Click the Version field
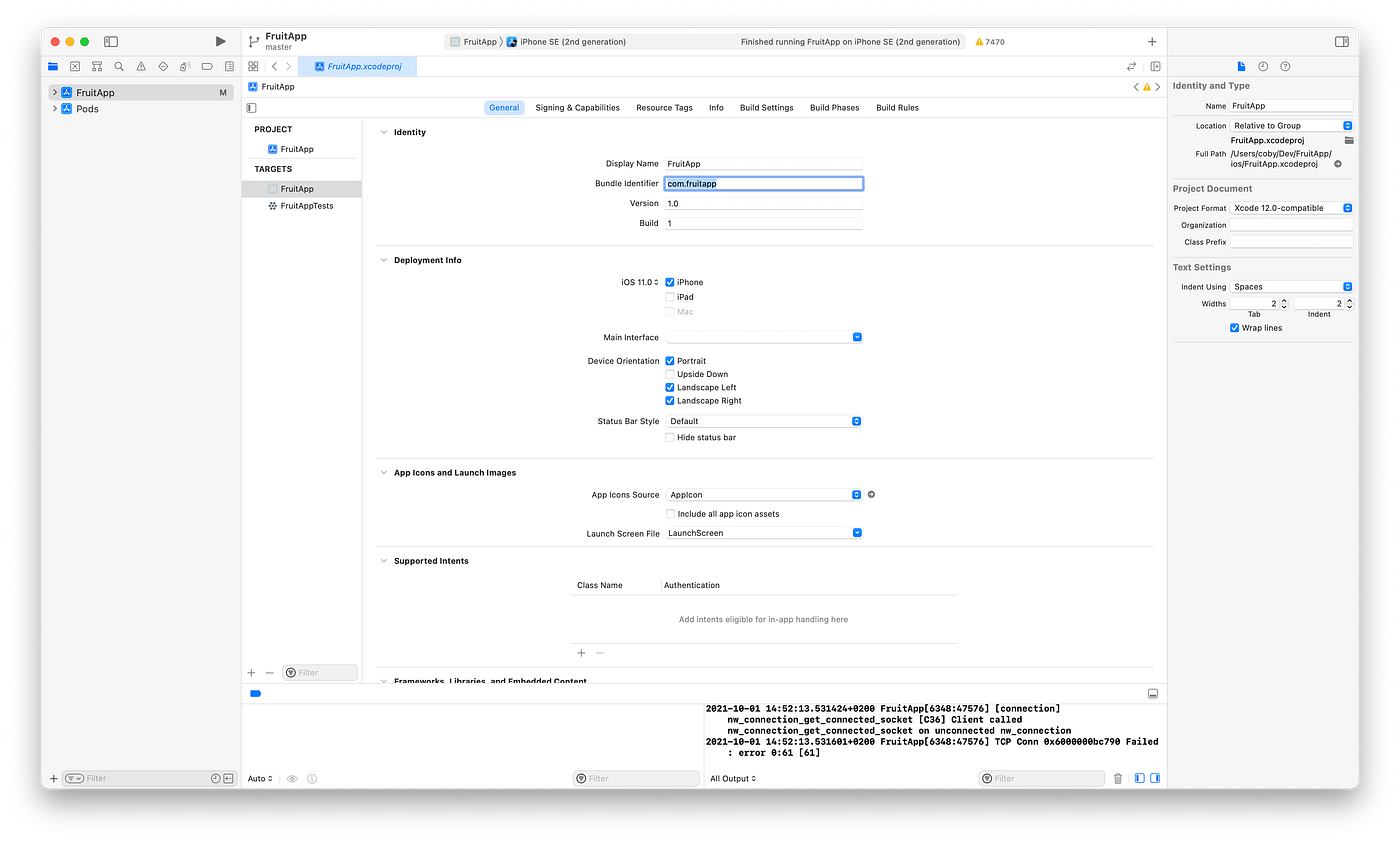The height and width of the screenshot is (843, 1400). coord(764,203)
